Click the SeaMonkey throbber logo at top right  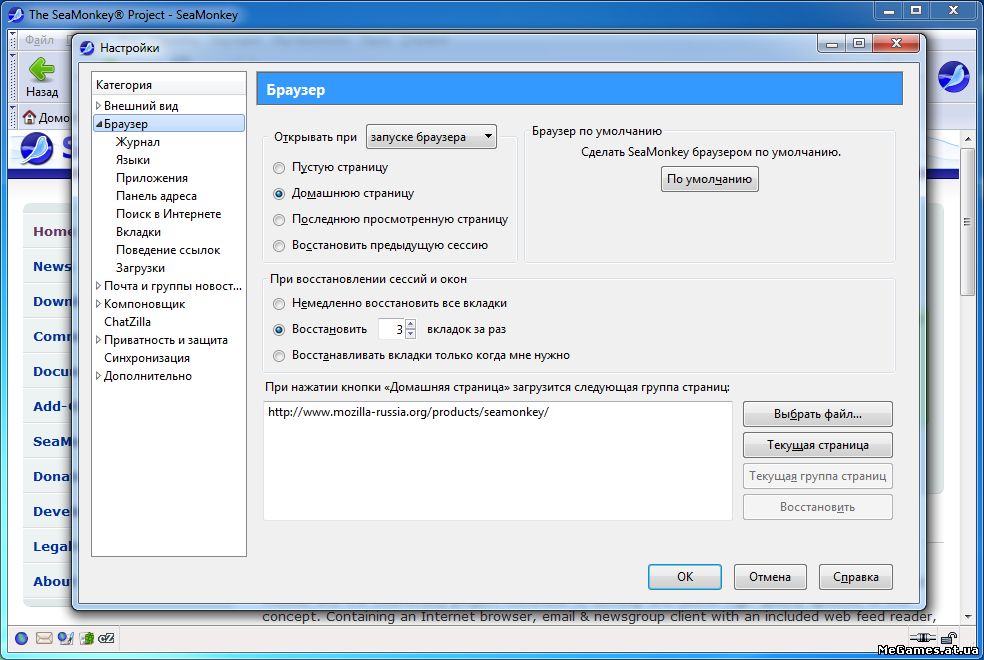pyautogui.click(x=954, y=77)
